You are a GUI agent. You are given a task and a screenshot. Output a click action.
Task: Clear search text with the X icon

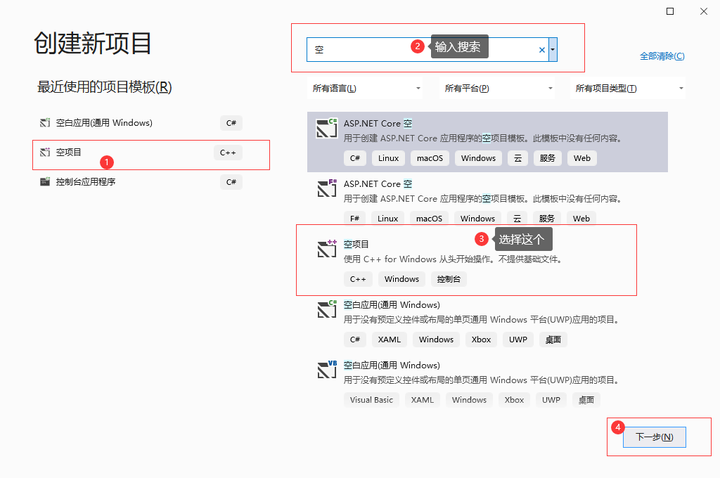pyautogui.click(x=542, y=50)
